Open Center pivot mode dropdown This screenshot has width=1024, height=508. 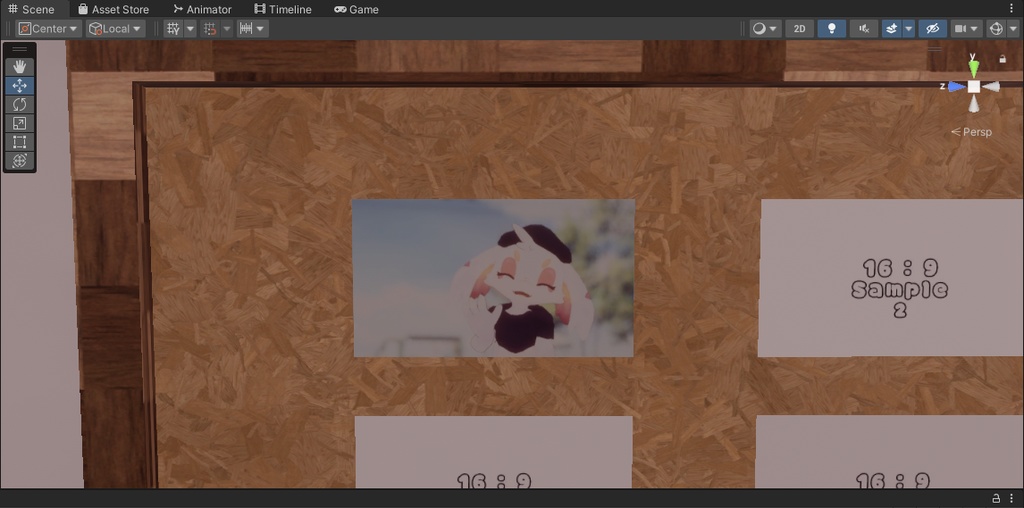[x=49, y=29]
